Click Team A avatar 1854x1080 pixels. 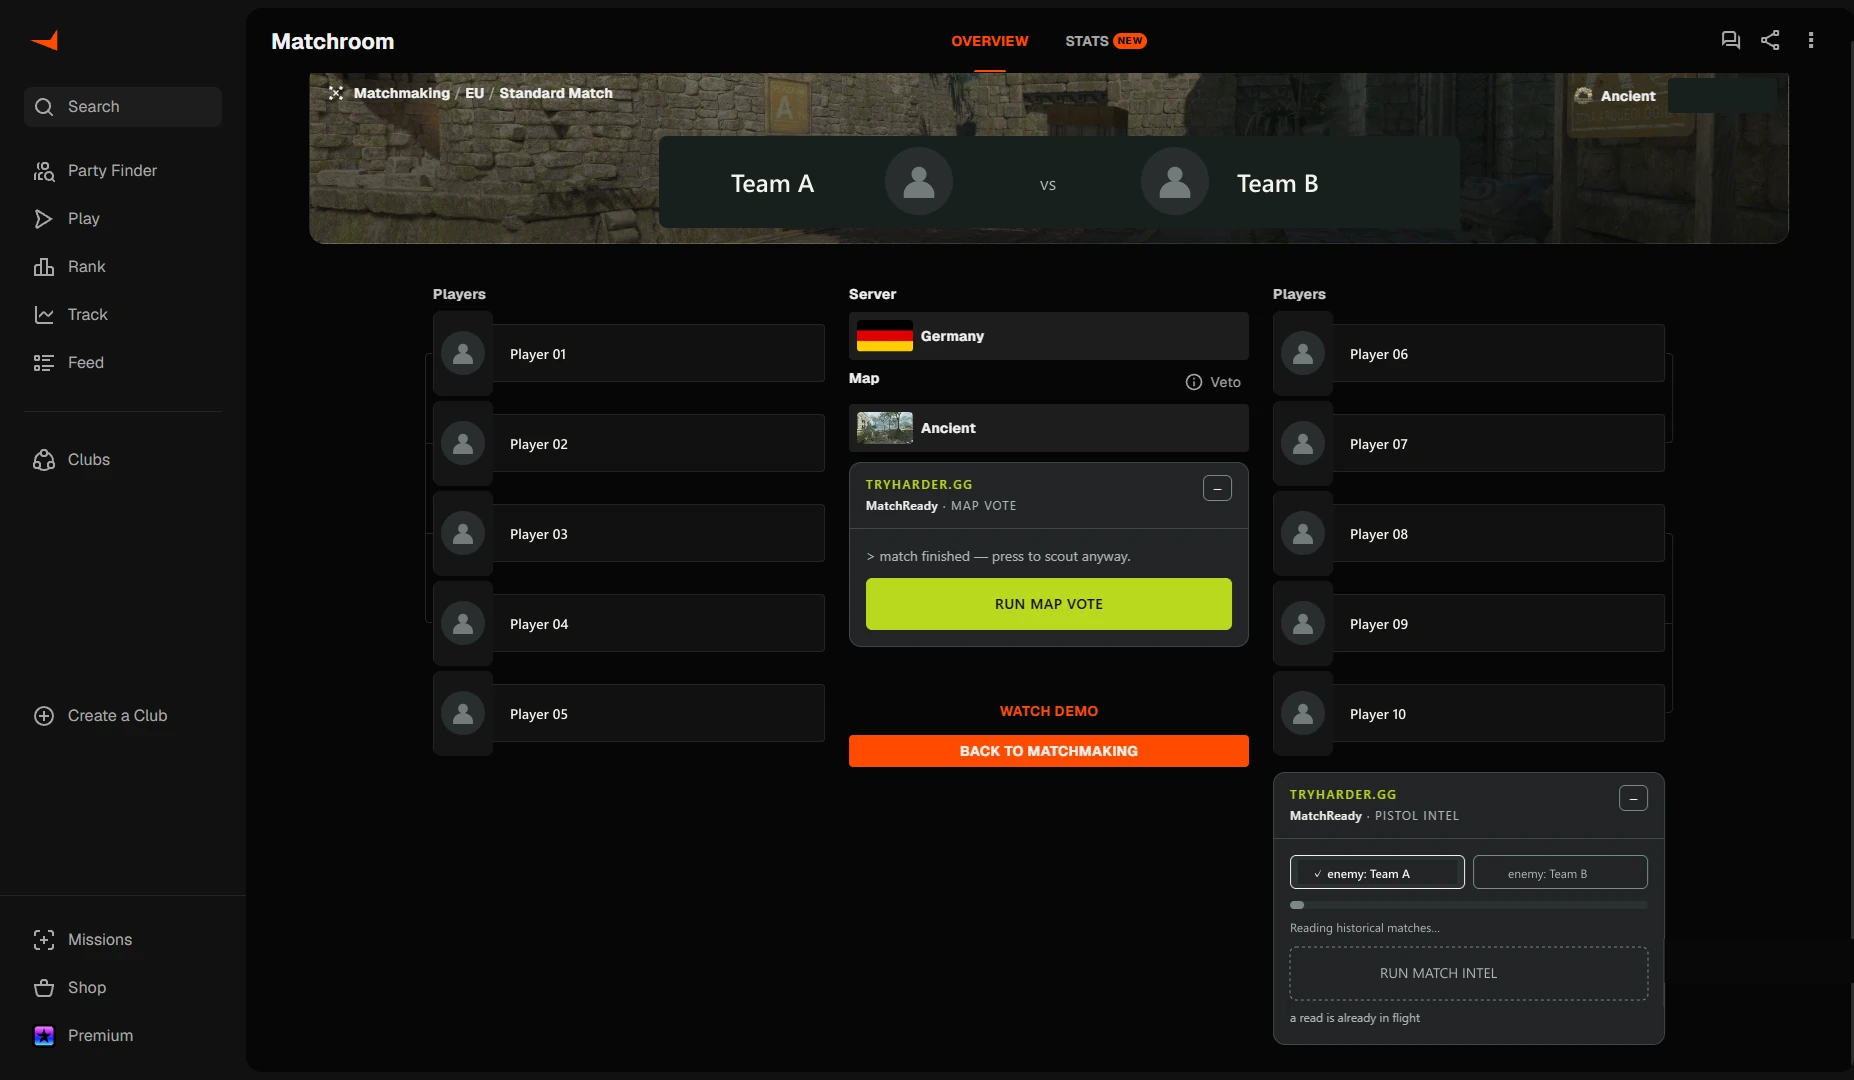pos(919,181)
